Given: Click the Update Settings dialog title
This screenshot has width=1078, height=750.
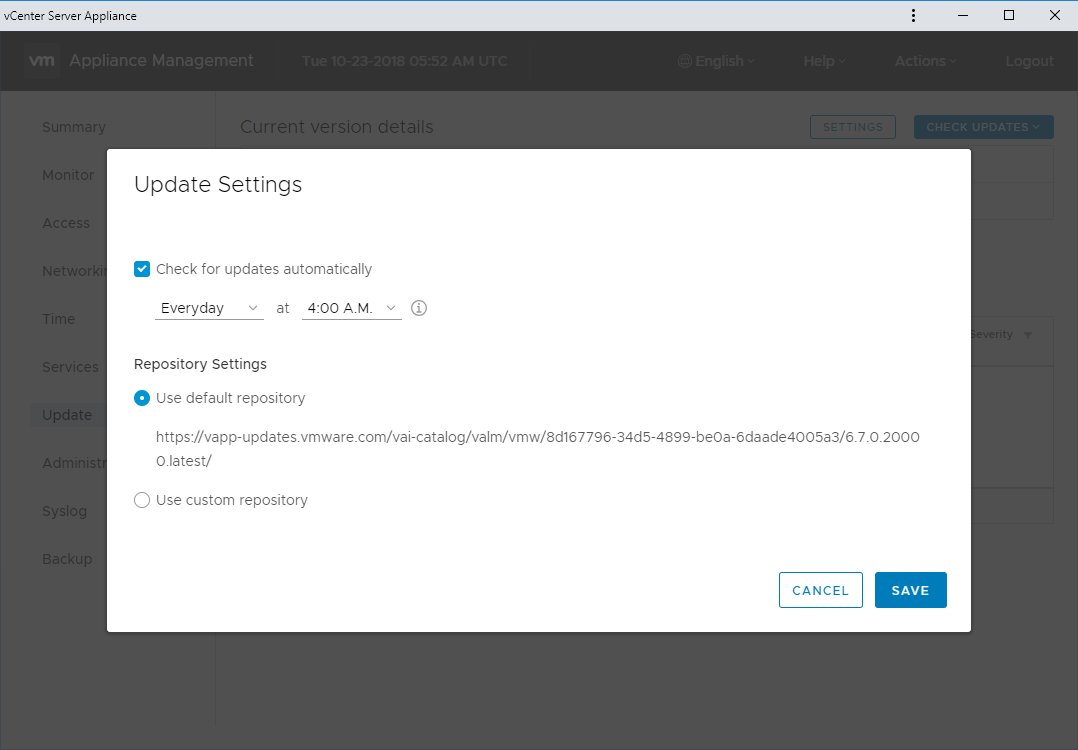Looking at the screenshot, I should tap(218, 184).
